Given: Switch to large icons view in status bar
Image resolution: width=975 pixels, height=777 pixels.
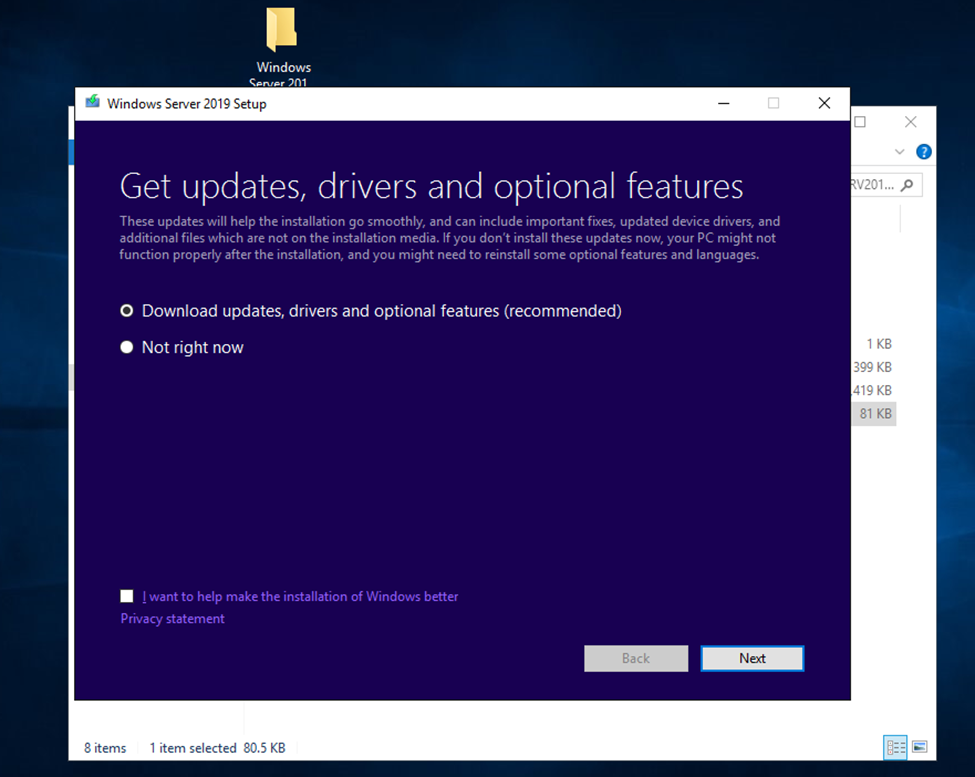Looking at the screenshot, I should [920, 747].
